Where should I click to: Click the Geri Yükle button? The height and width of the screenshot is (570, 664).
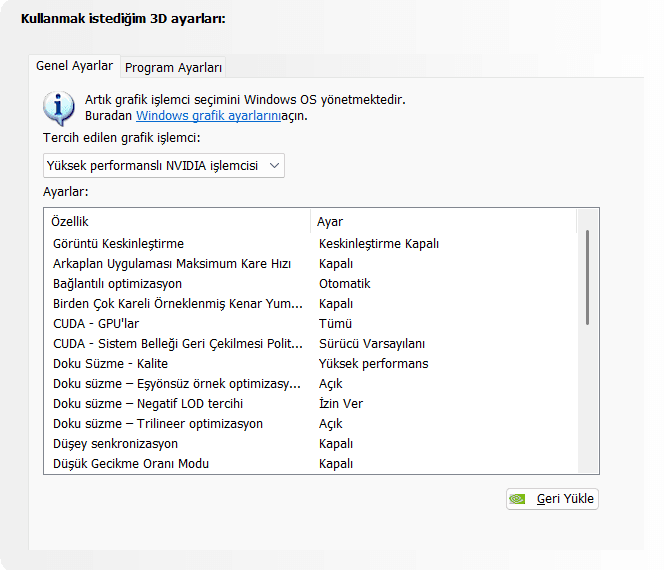pos(552,499)
